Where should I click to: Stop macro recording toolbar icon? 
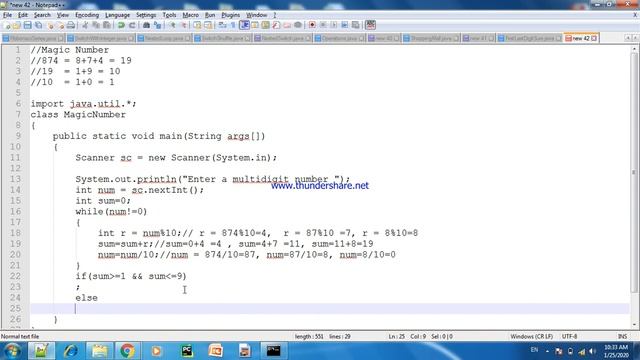point(323,25)
